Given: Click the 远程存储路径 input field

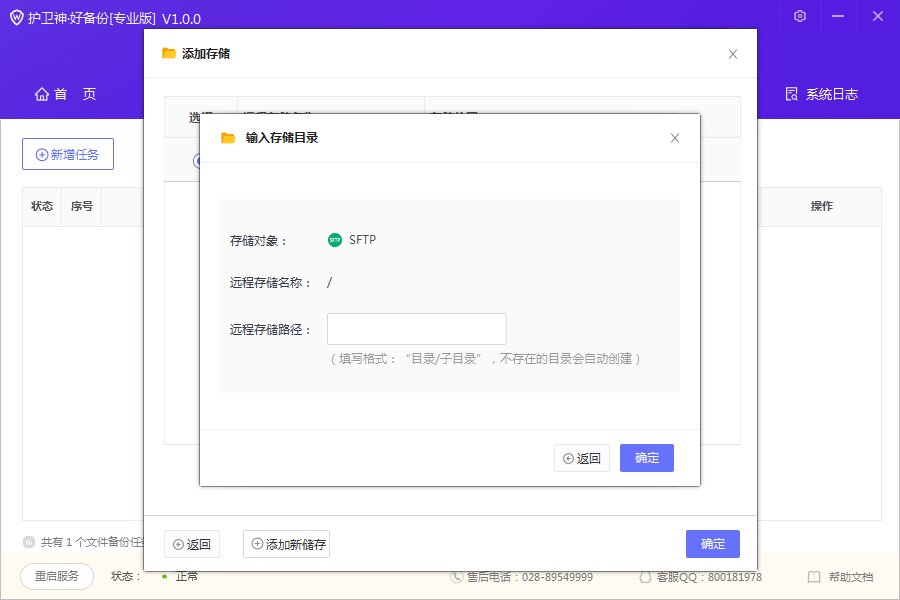Looking at the screenshot, I should 417,329.
